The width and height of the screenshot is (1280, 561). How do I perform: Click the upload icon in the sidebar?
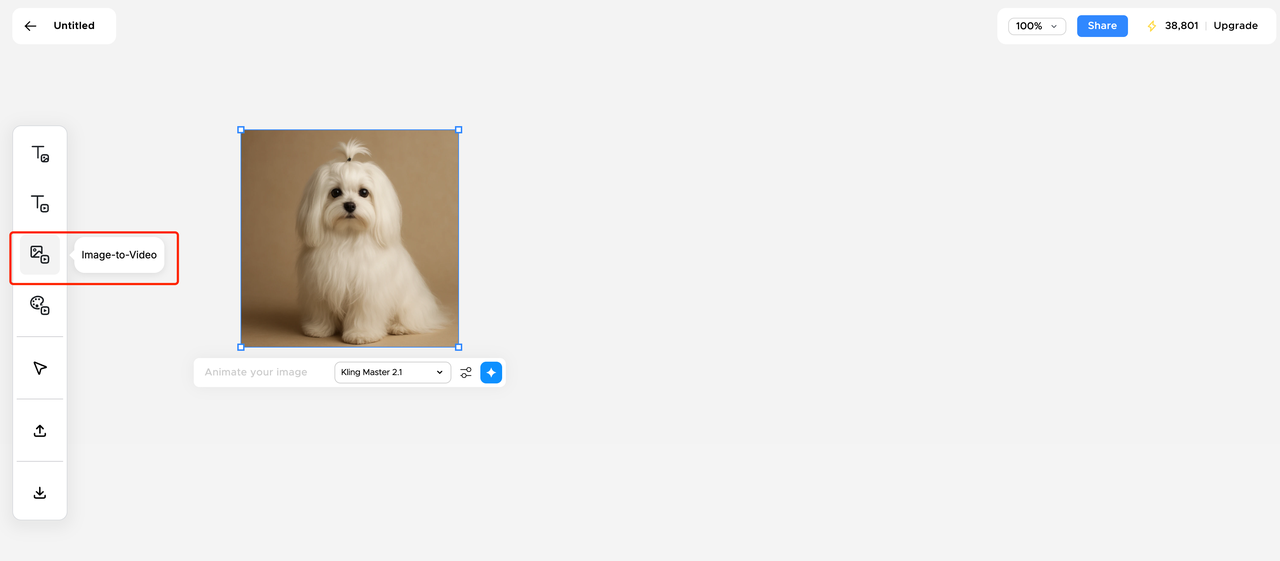coord(40,430)
